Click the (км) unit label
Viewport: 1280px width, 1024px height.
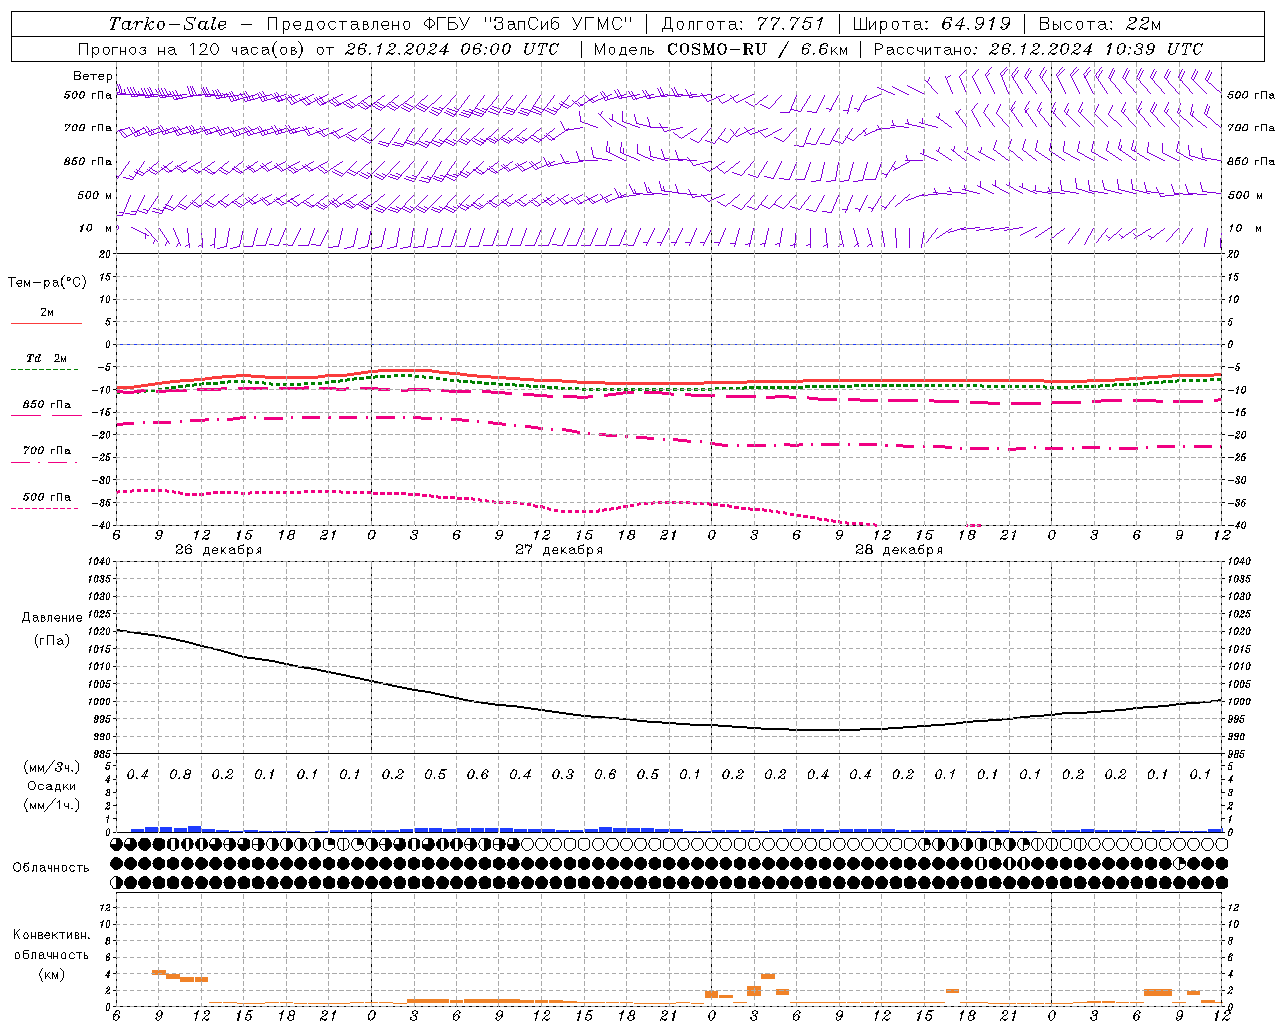point(52,974)
